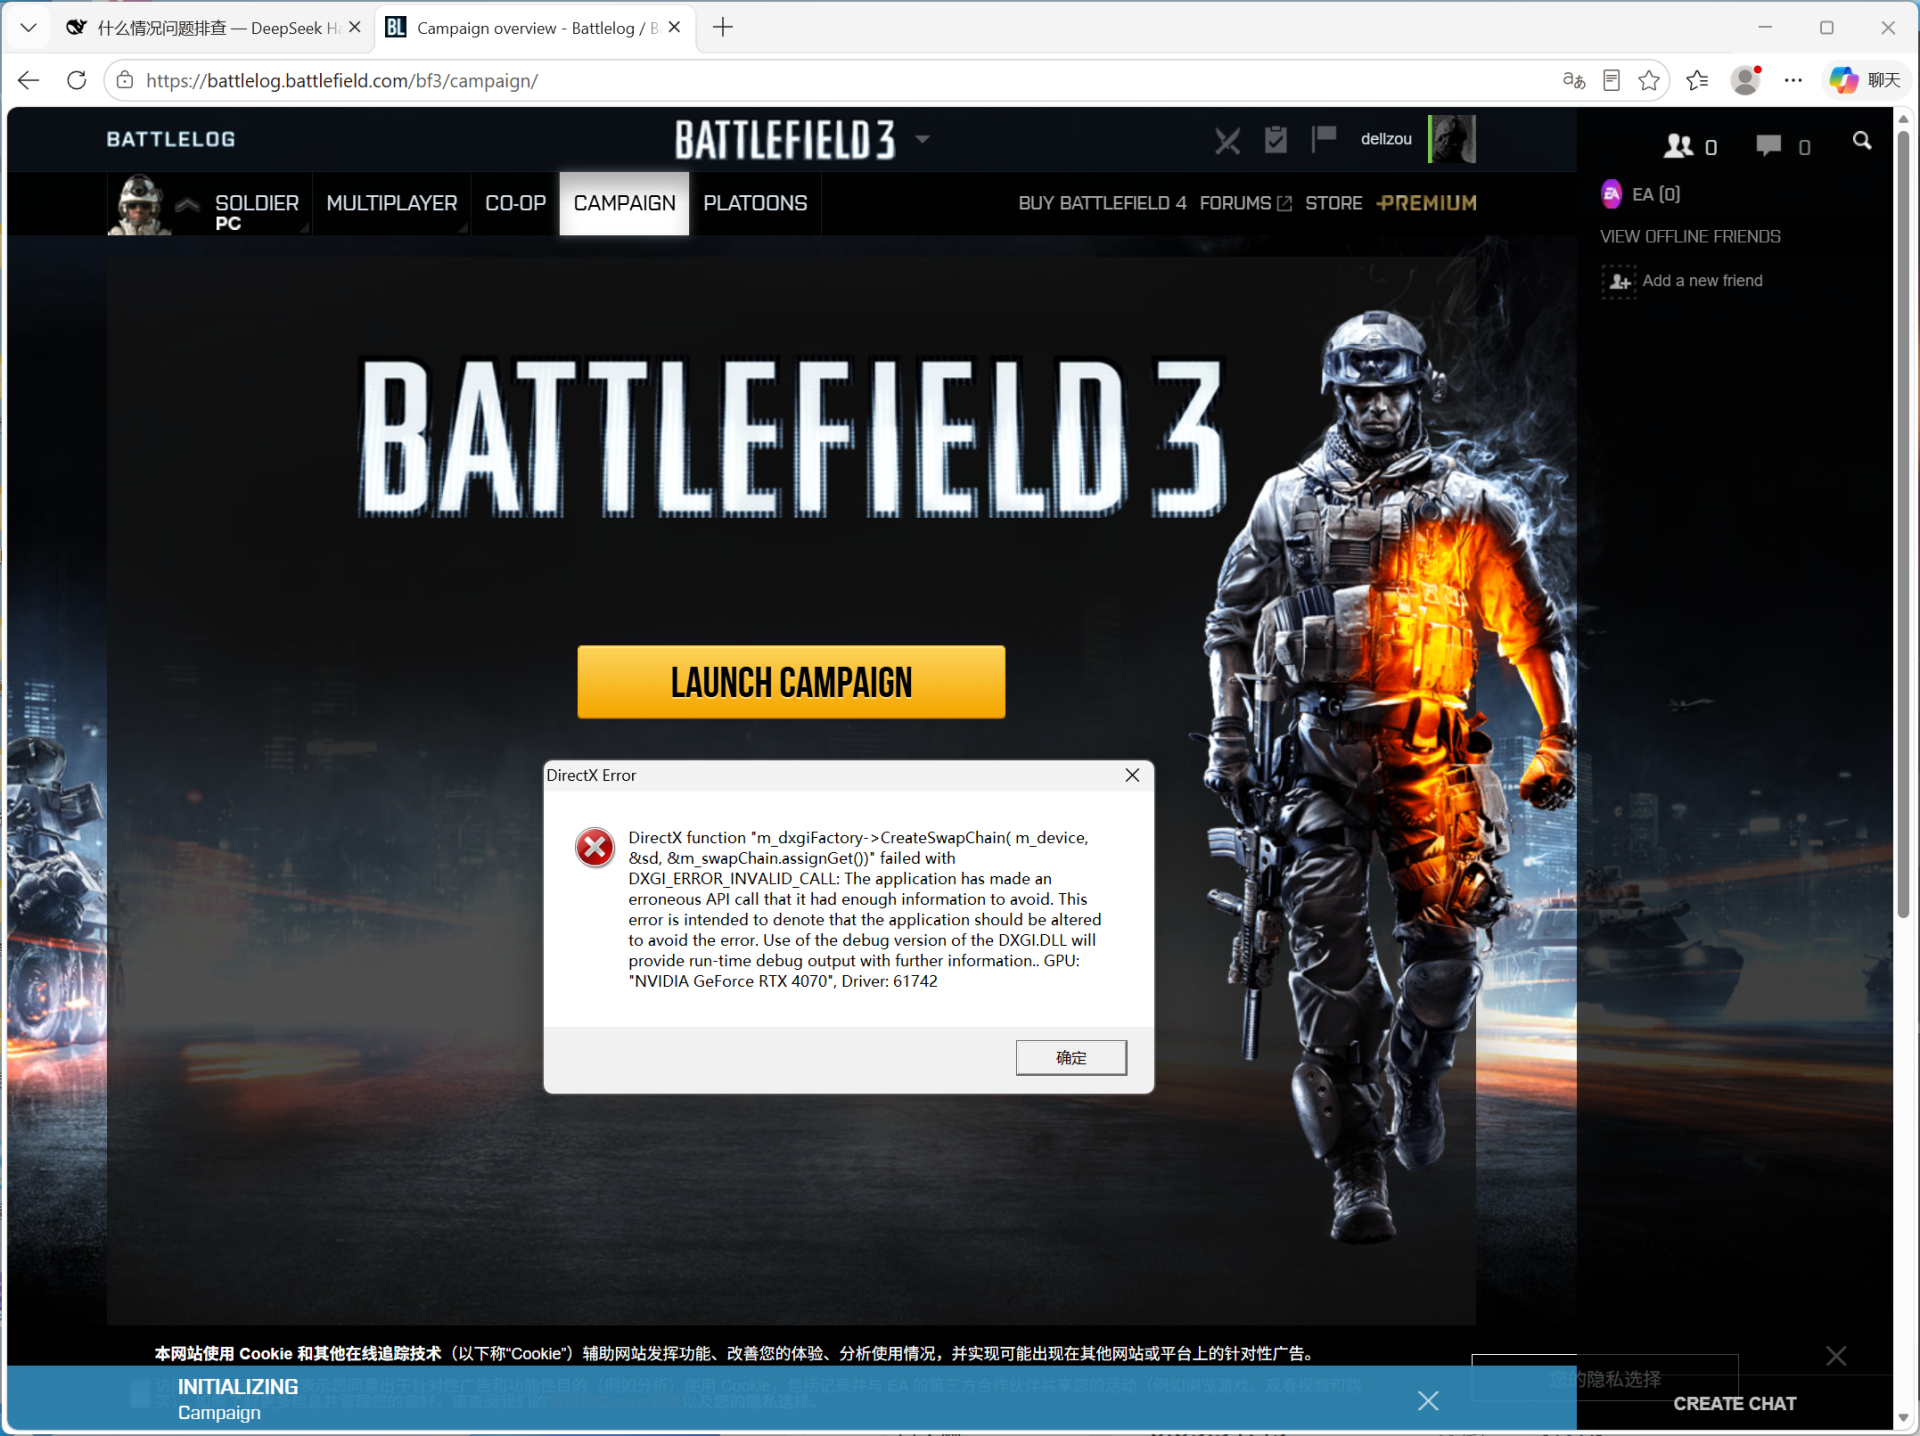Click the crossed swords icon in Battlelog header
This screenshot has height=1436, width=1920.
[x=1227, y=140]
